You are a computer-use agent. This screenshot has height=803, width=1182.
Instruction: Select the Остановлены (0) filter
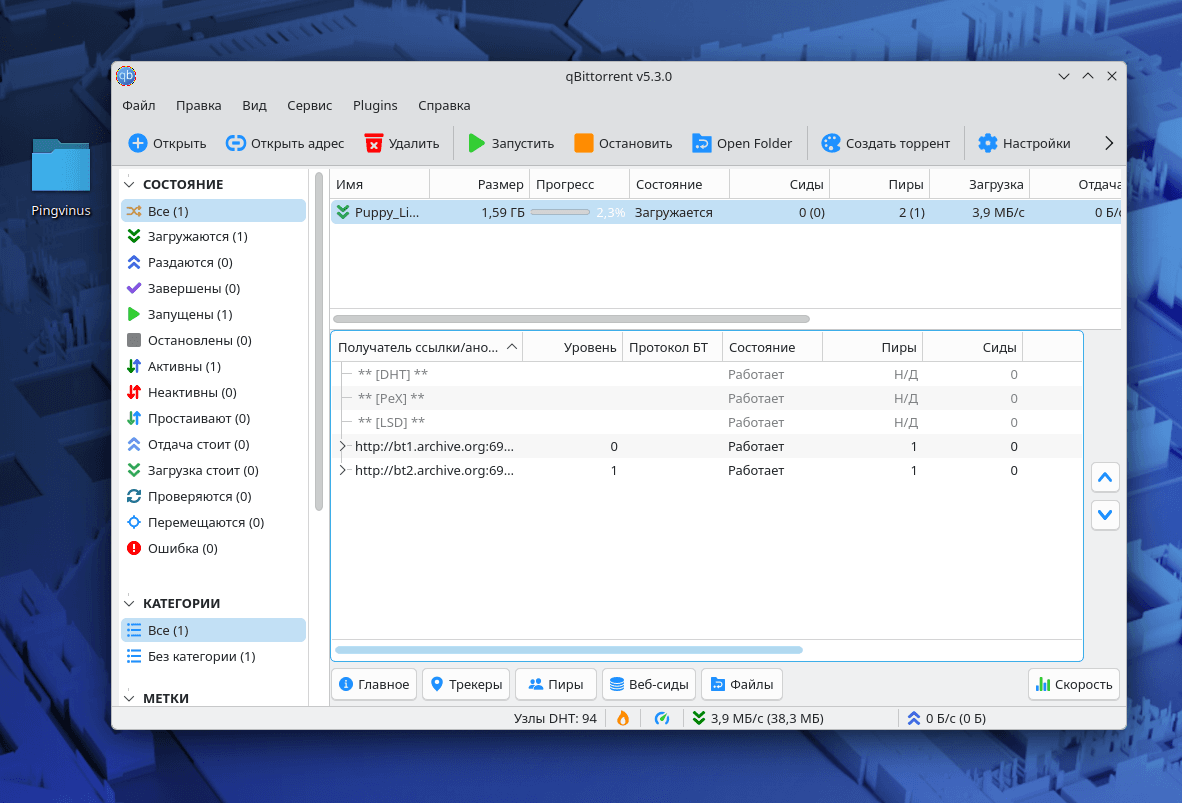[x=213, y=341]
